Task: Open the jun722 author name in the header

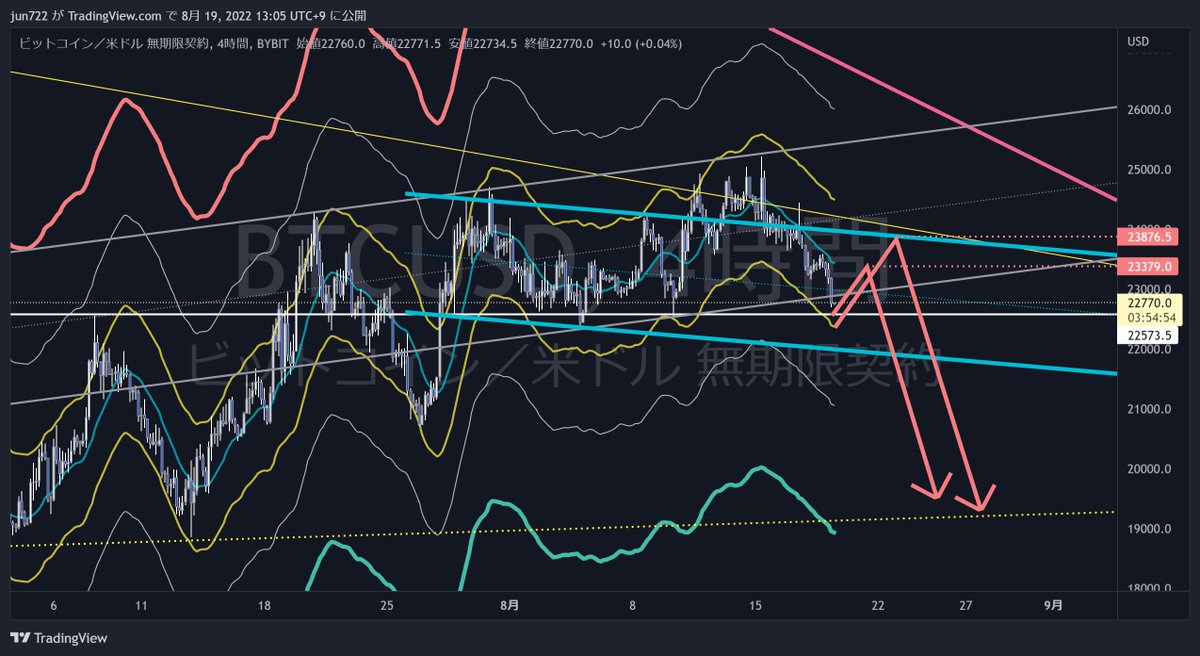Action: [x=28, y=16]
